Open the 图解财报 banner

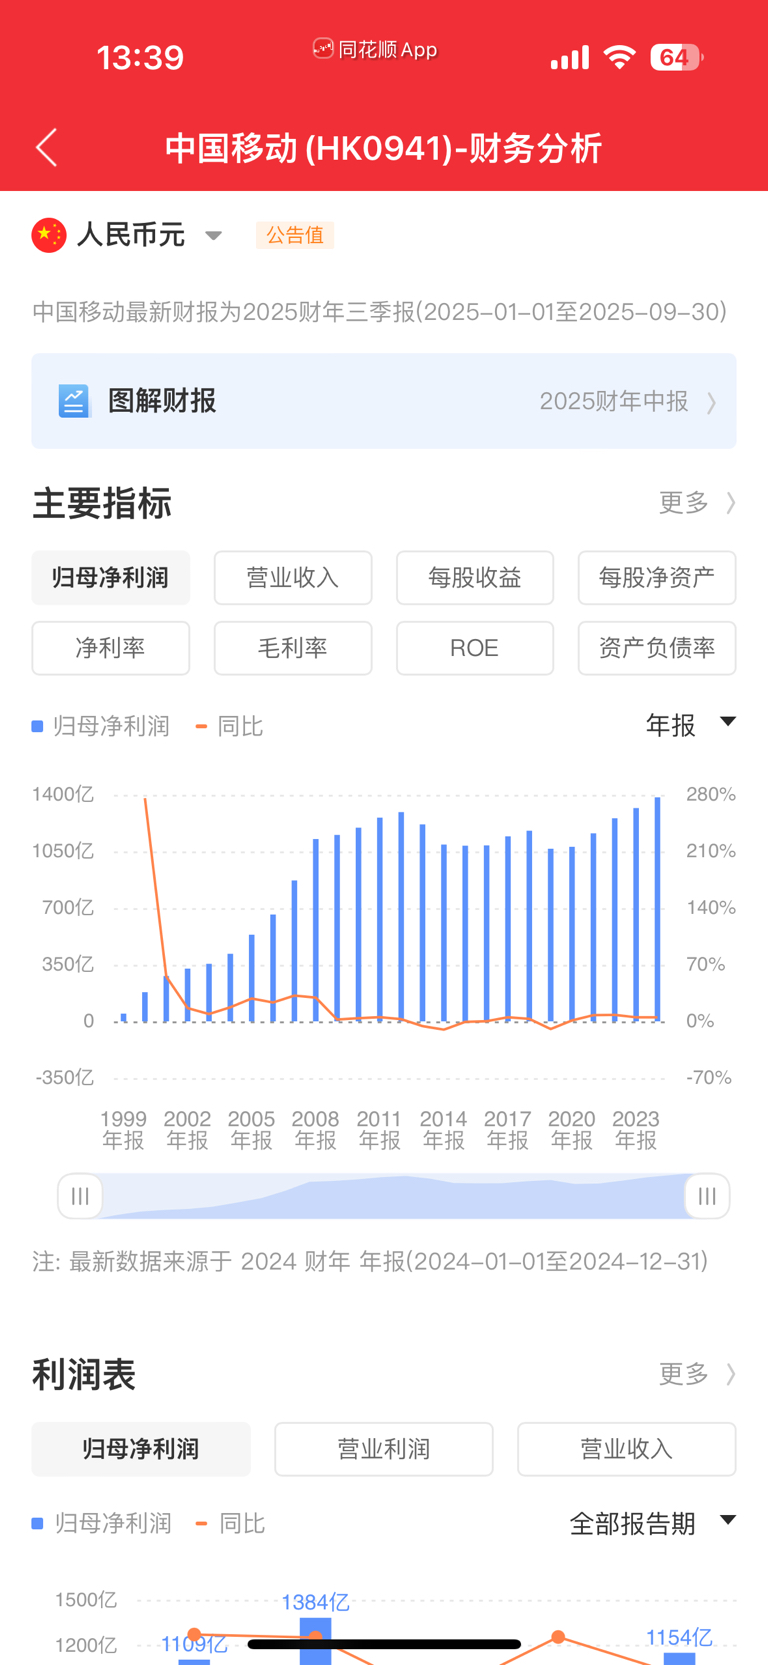pos(384,401)
